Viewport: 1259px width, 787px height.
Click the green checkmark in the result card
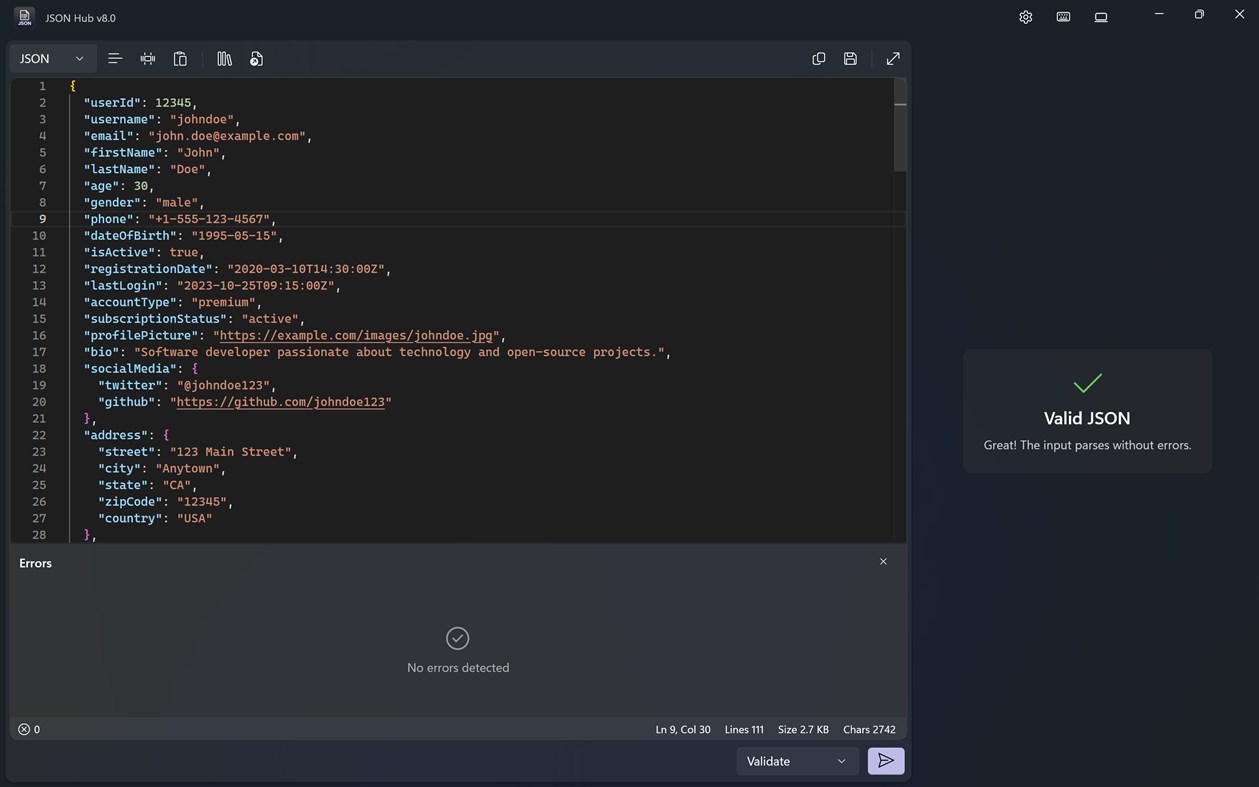click(1087, 382)
